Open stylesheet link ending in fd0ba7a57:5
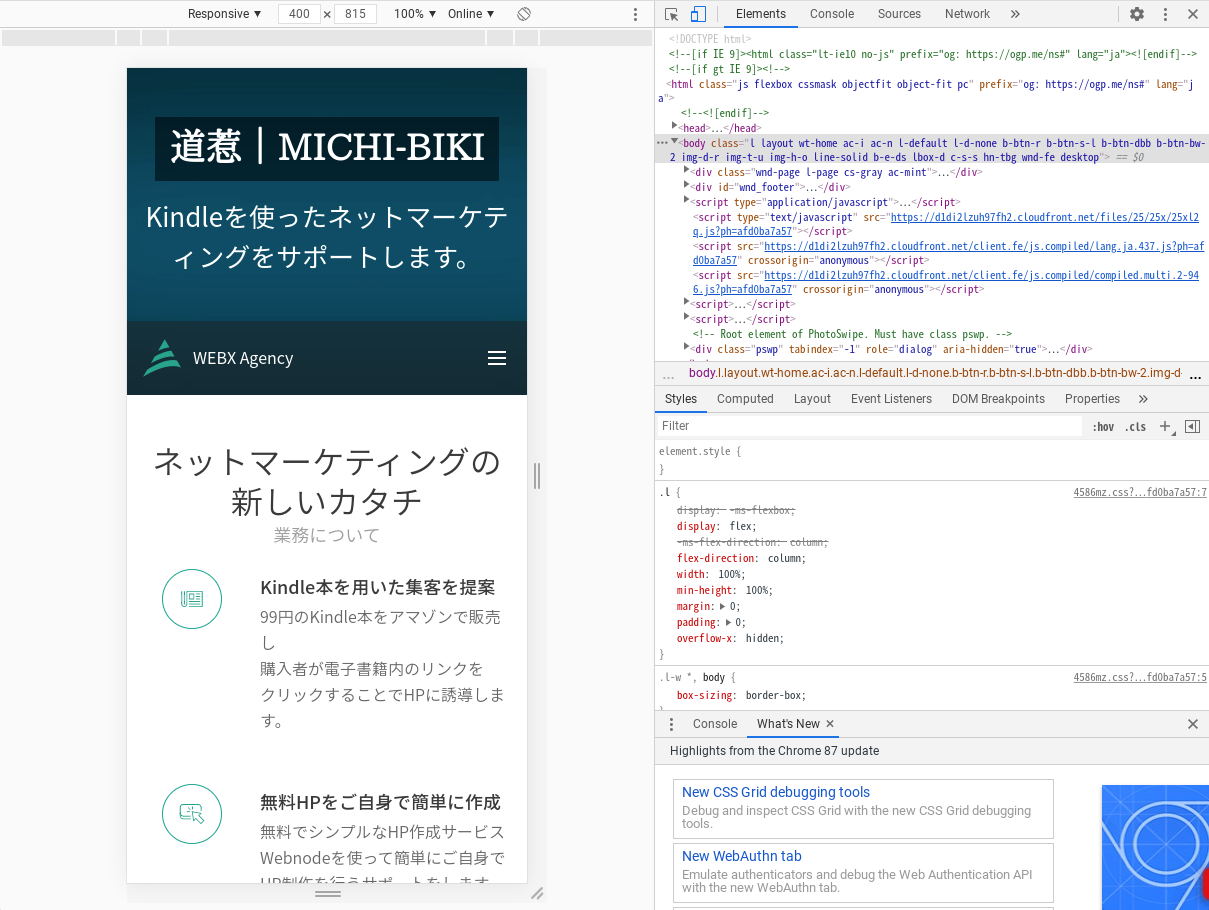This screenshot has width=1209, height=910. [1140, 677]
